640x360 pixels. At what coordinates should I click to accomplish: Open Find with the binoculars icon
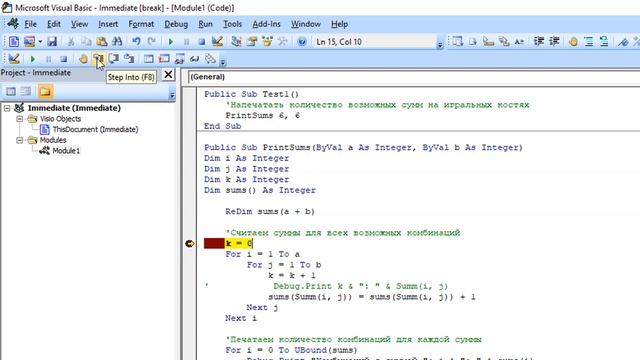coord(117,41)
